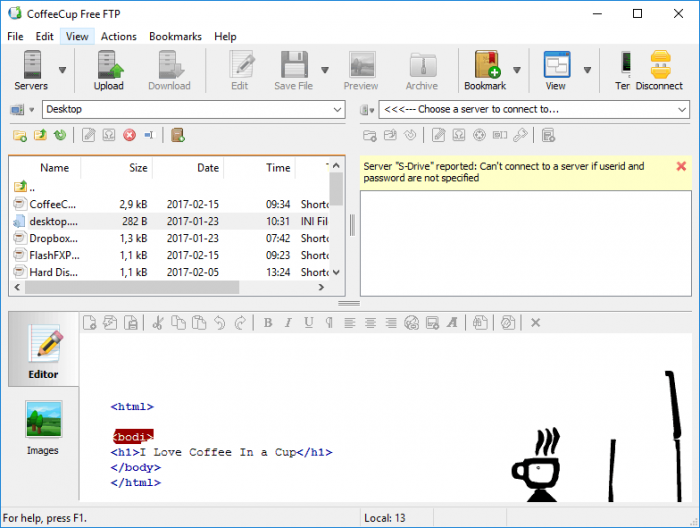Image resolution: width=700 pixels, height=528 pixels.
Task: Select the CoffeeC... shortcut row
Action: pyautogui.click(x=170, y=204)
